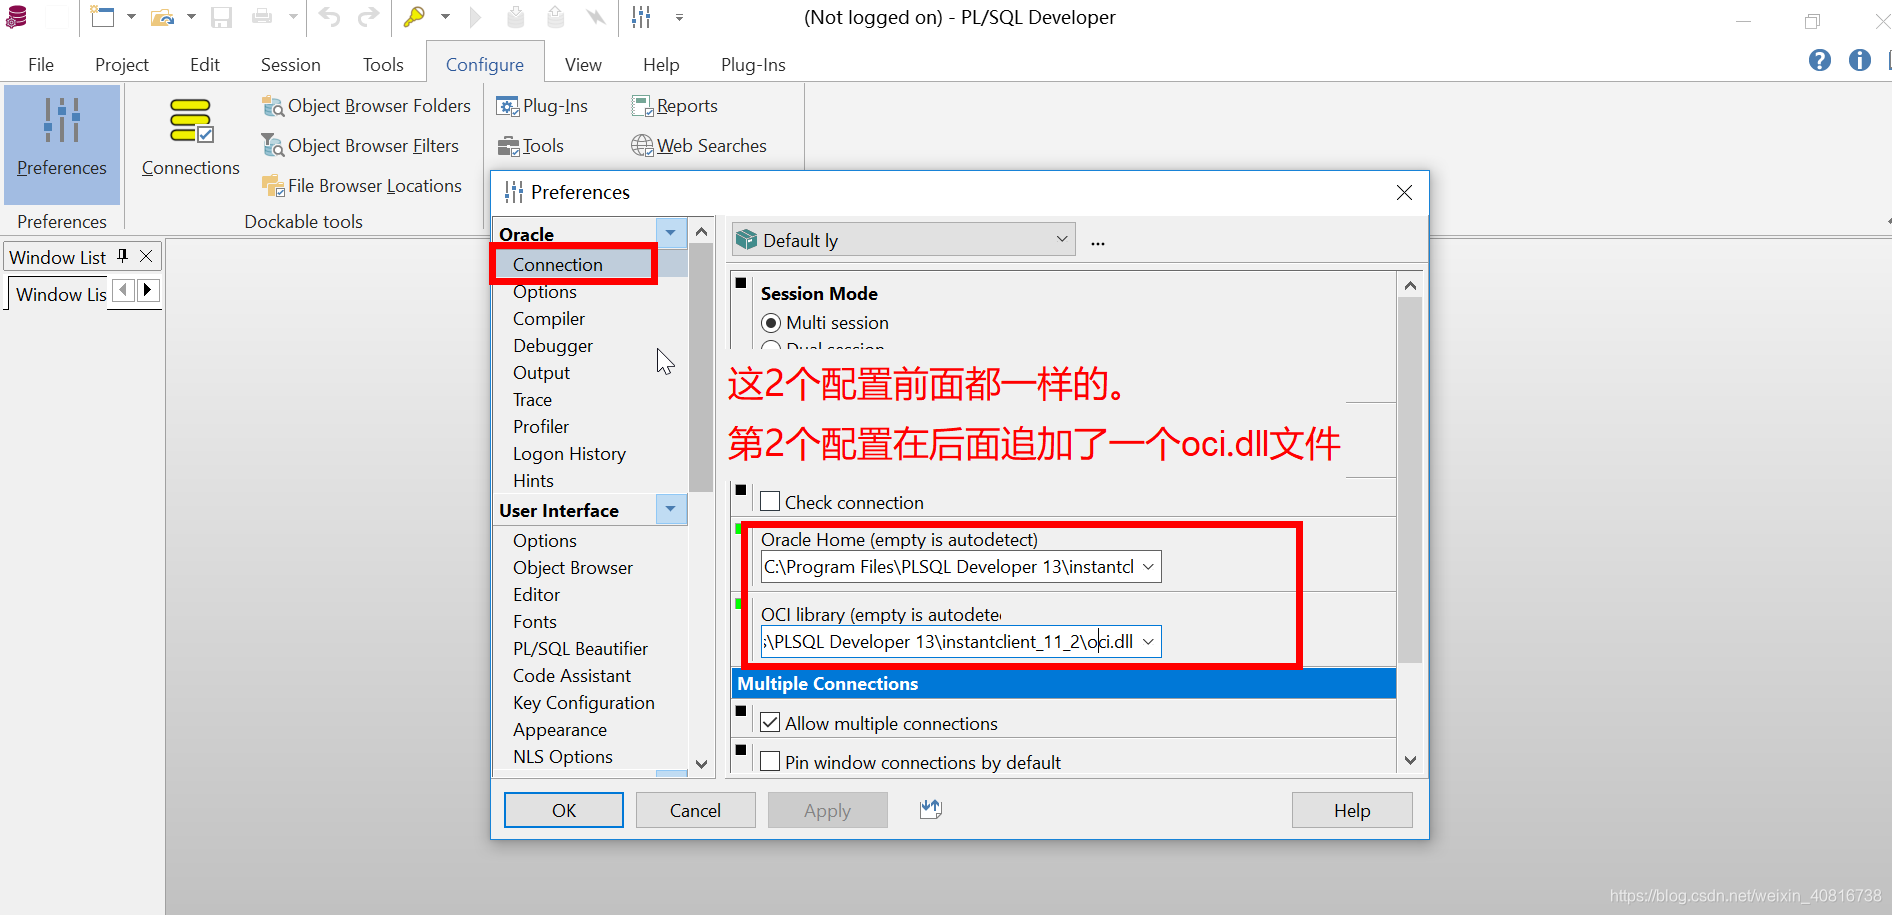Click the import/export preferences icon beside Apply
The image size is (1892, 915).
pos(931,809)
